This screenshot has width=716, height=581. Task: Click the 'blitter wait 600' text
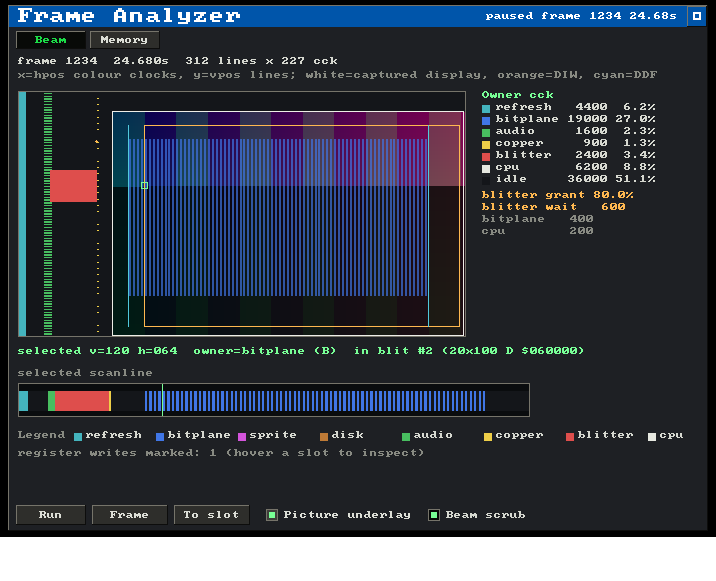click(x=553, y=207)
